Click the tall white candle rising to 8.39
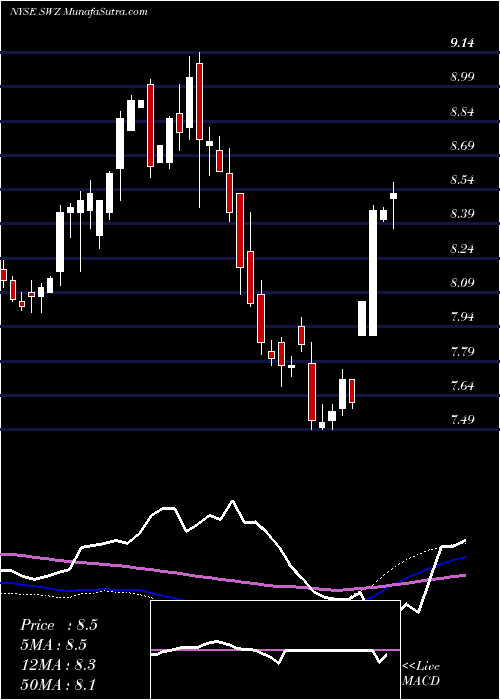Image resolution: width=500 pixels, height=700 pixels. 373,273
